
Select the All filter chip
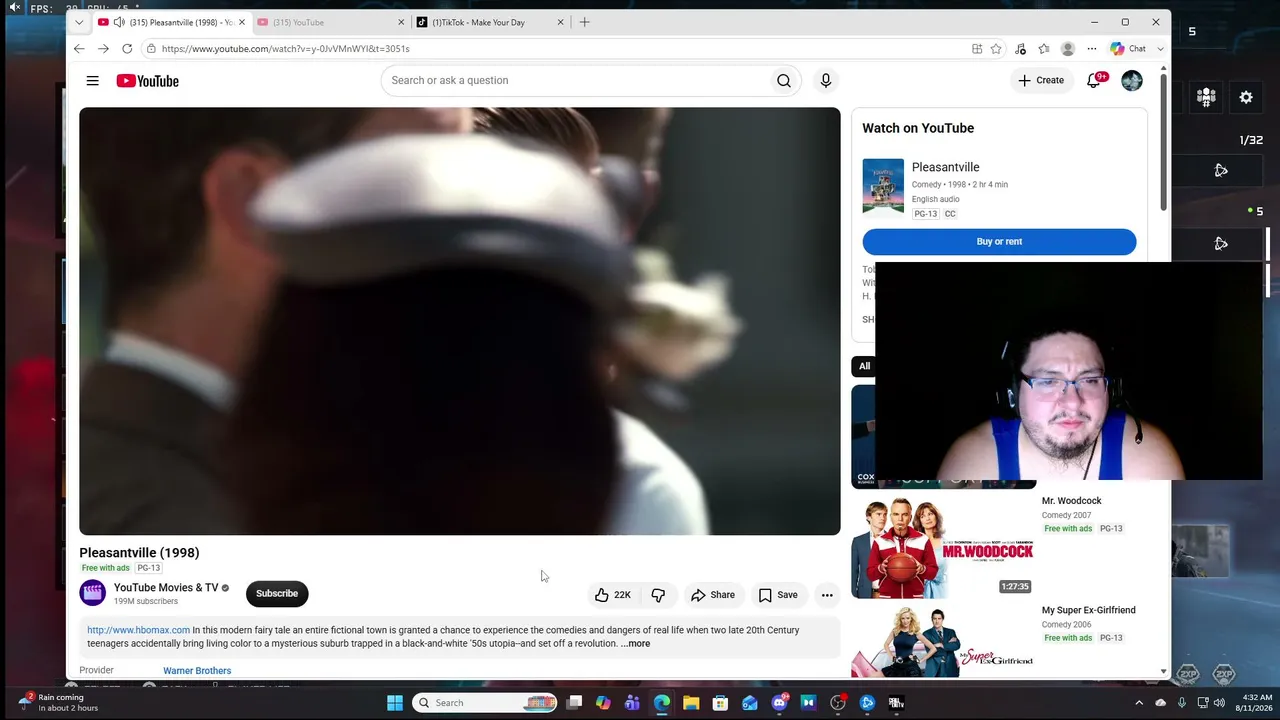tap(864, 366)
